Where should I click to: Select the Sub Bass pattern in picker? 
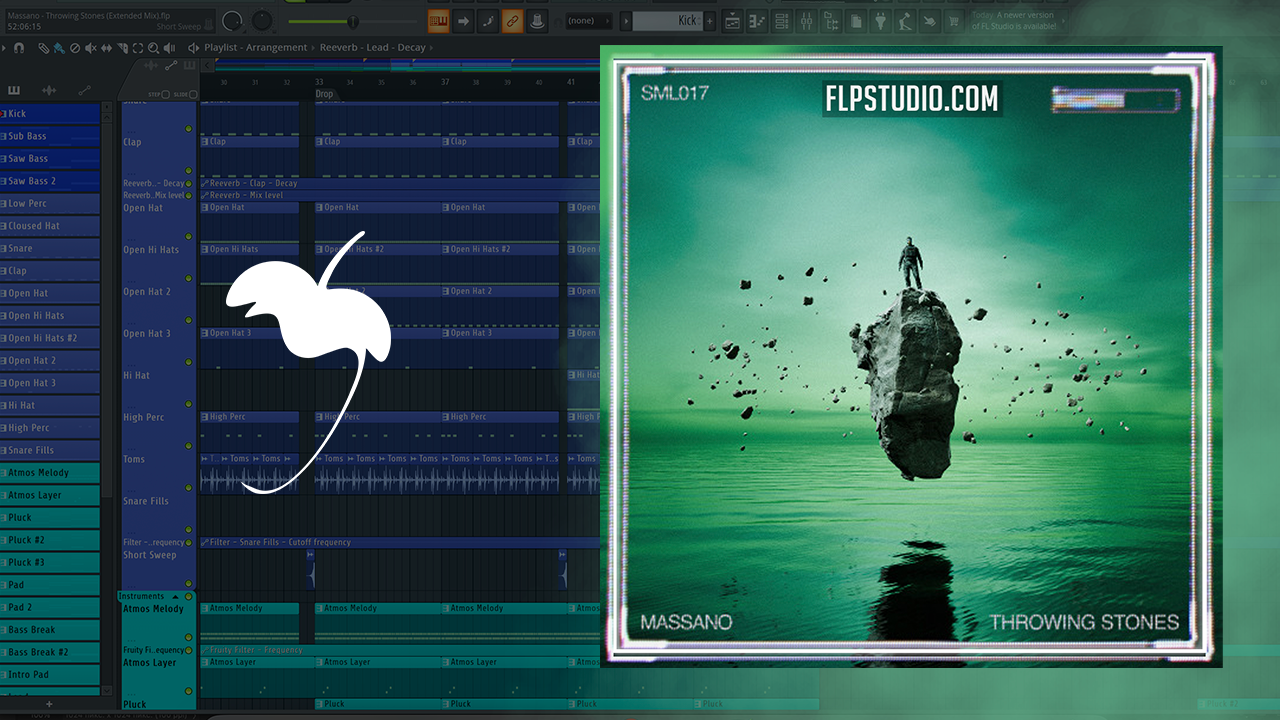click(x=50, y=136)
